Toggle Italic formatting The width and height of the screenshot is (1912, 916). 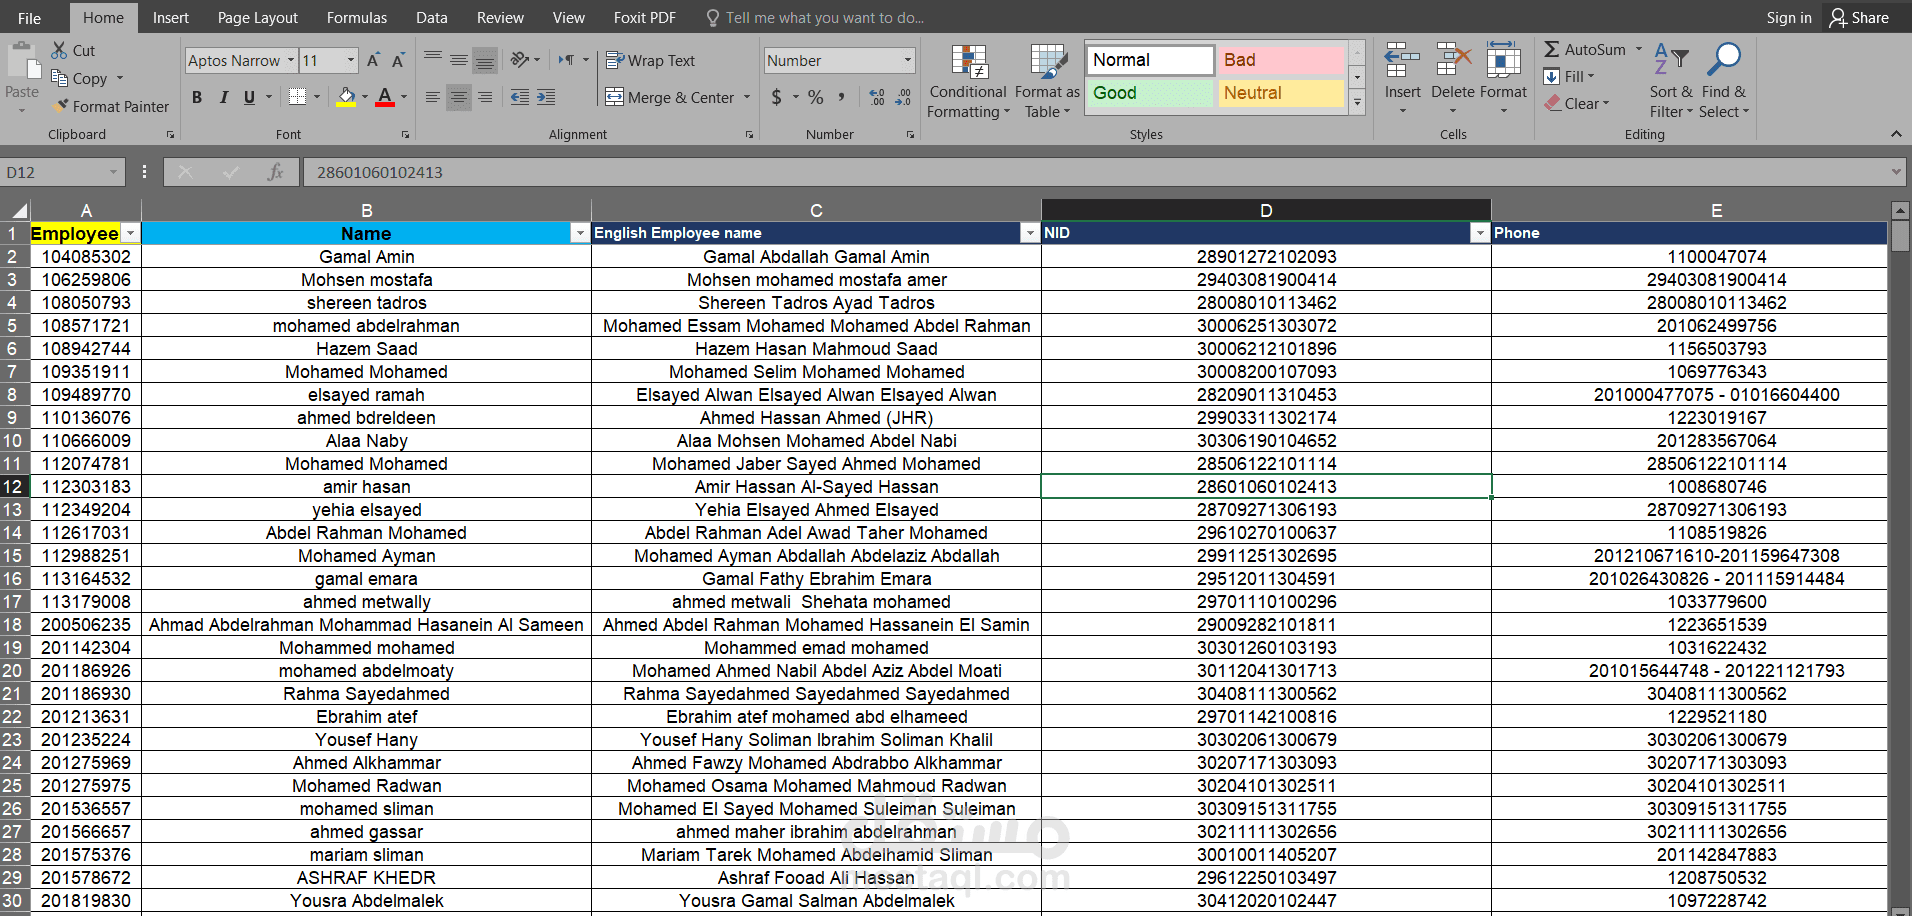(x=223, y=97)
